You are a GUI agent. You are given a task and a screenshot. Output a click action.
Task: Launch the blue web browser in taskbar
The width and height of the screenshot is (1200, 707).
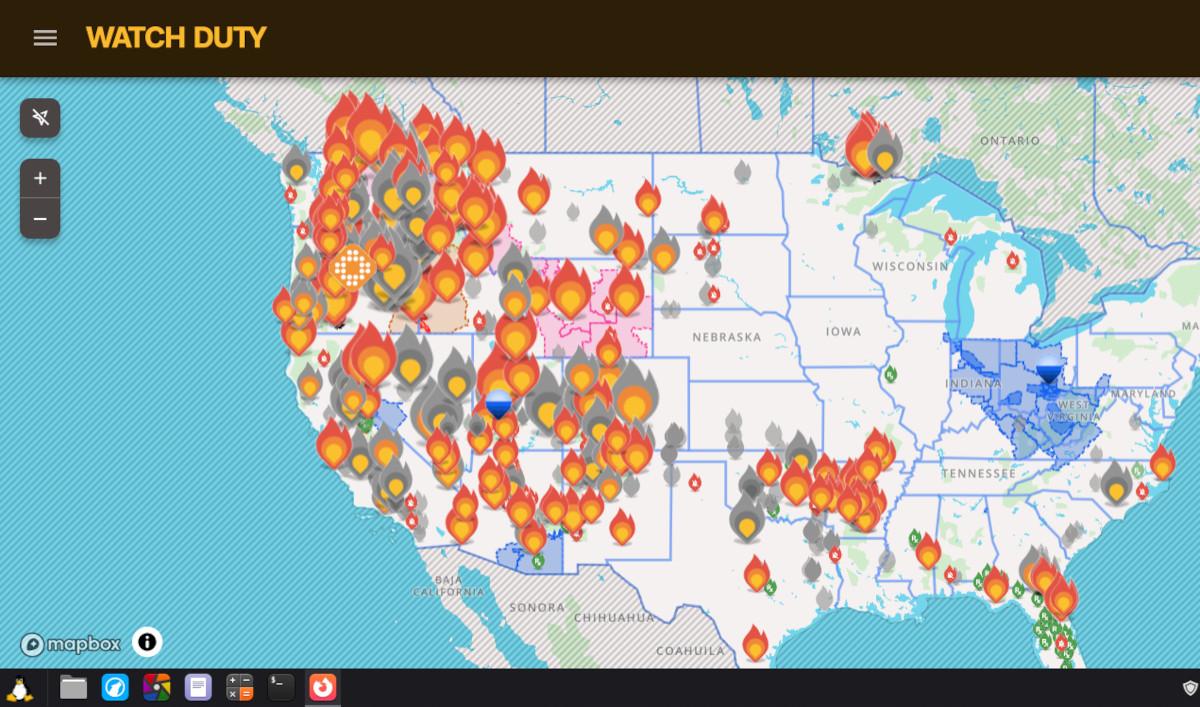pos(115,688)
